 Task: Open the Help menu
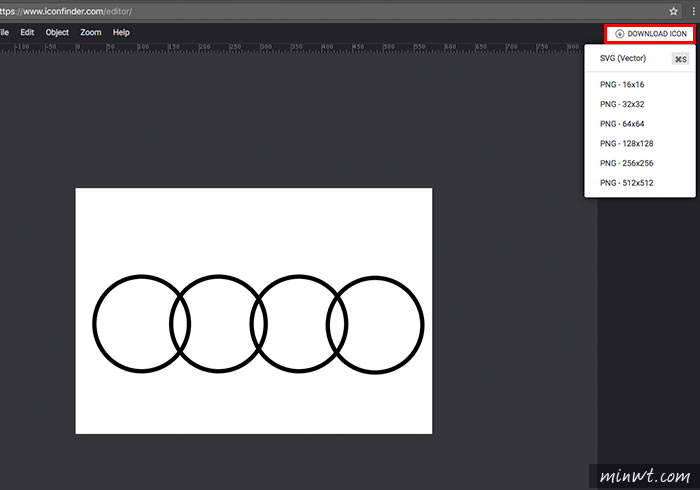pyautogui.click(x=121, y=33)
